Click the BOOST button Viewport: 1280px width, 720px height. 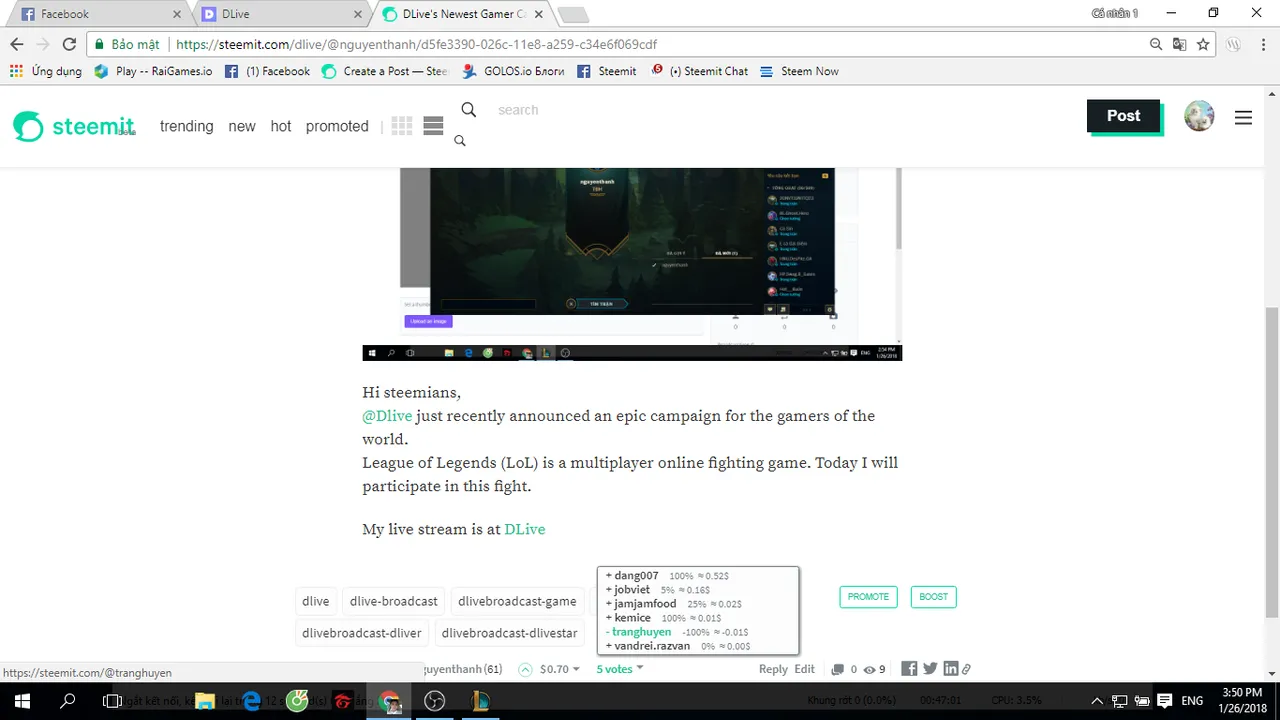coord(933,597)
